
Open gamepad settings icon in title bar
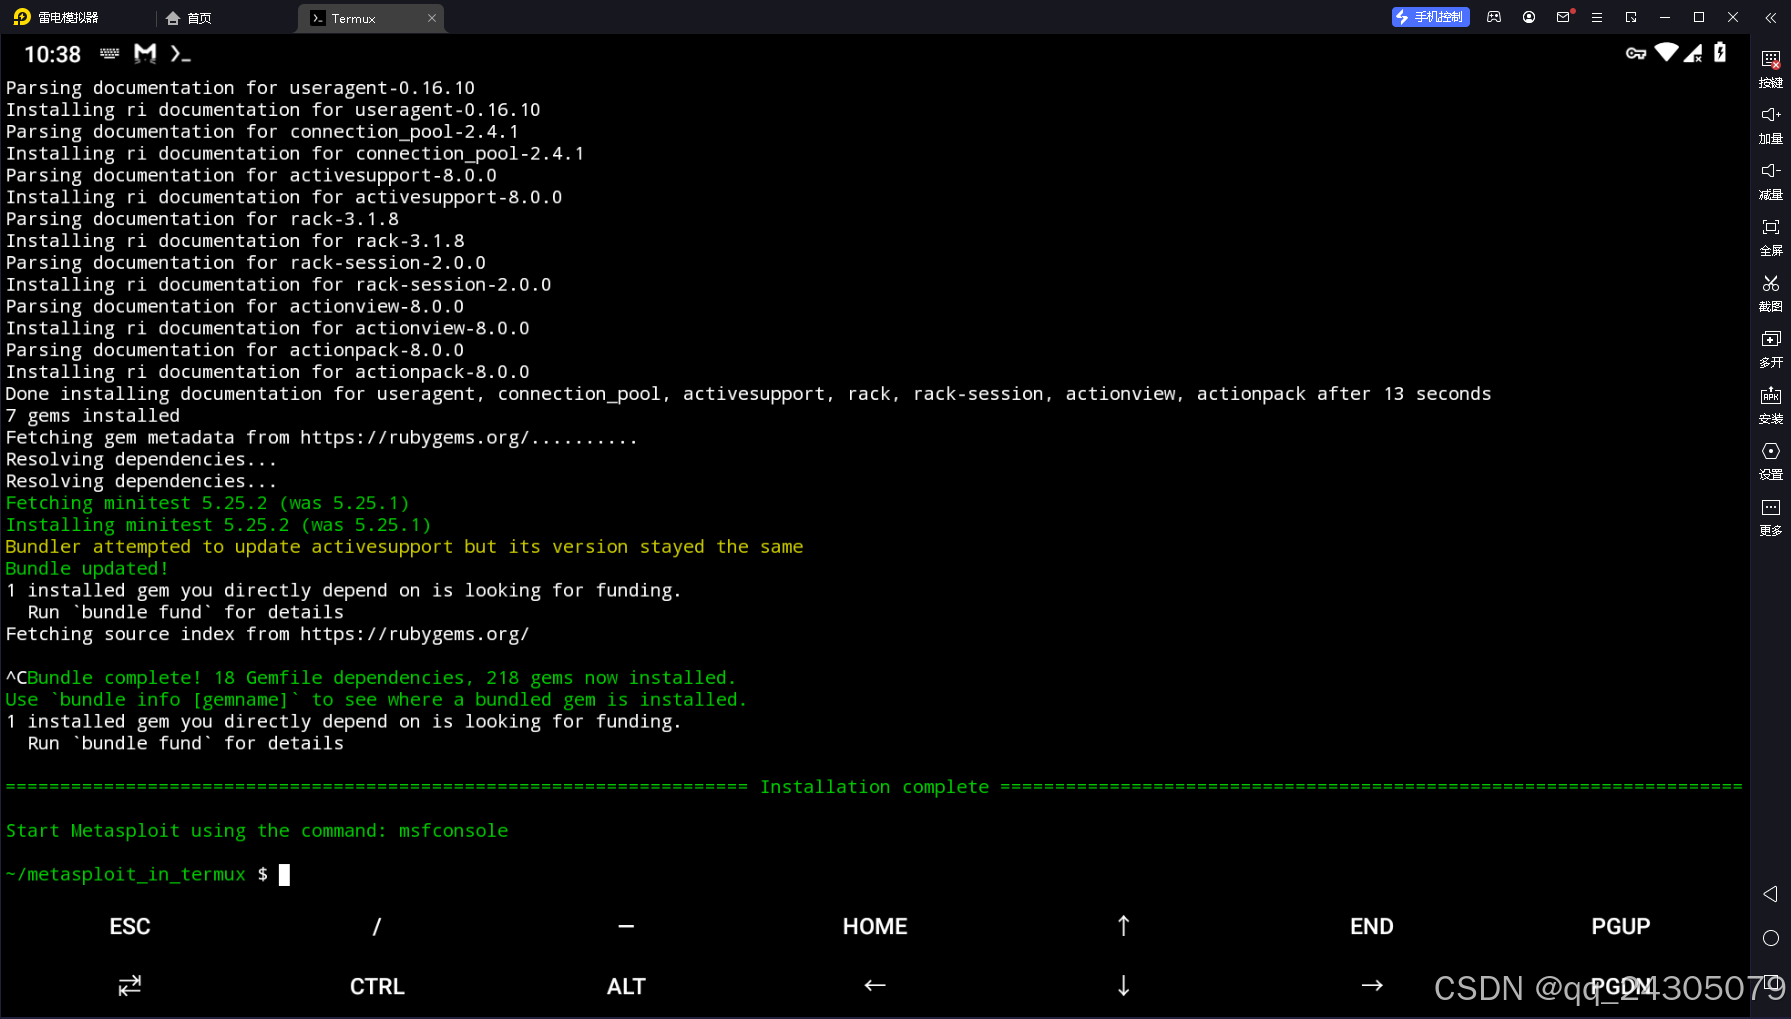(1494, 17)
